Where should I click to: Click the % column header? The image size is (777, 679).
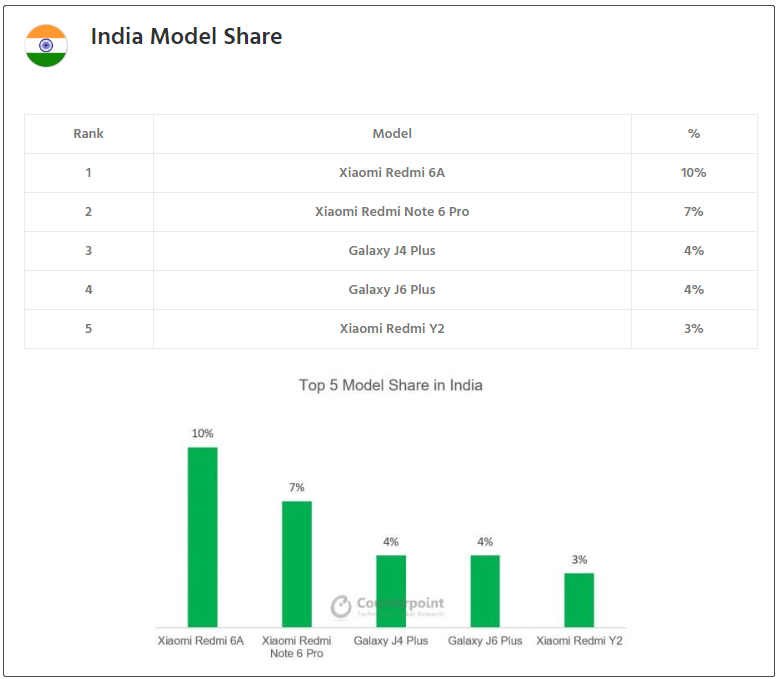point(694,133)
